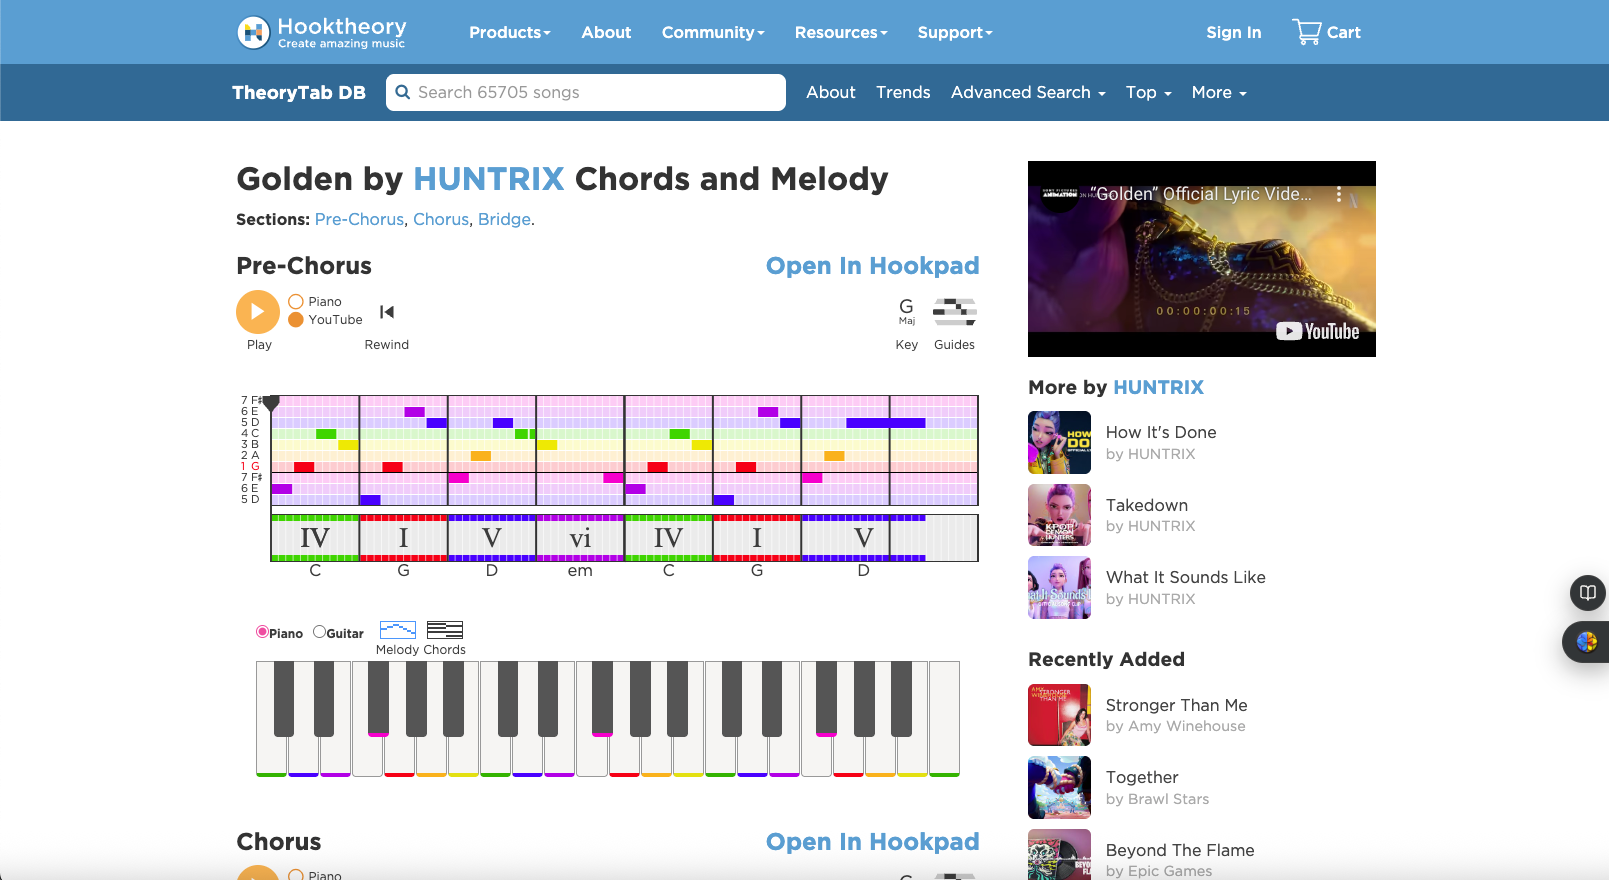Viewport: 1609px width, 880px height.
Task: Jump to the Pre-Chorus section link
Action: pos(359,219)
